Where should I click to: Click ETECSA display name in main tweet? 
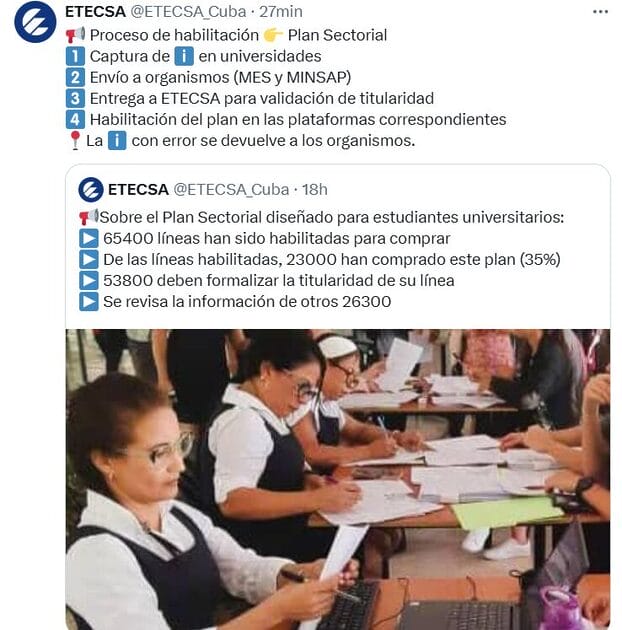pyautogui.click(x=95, y=12)
